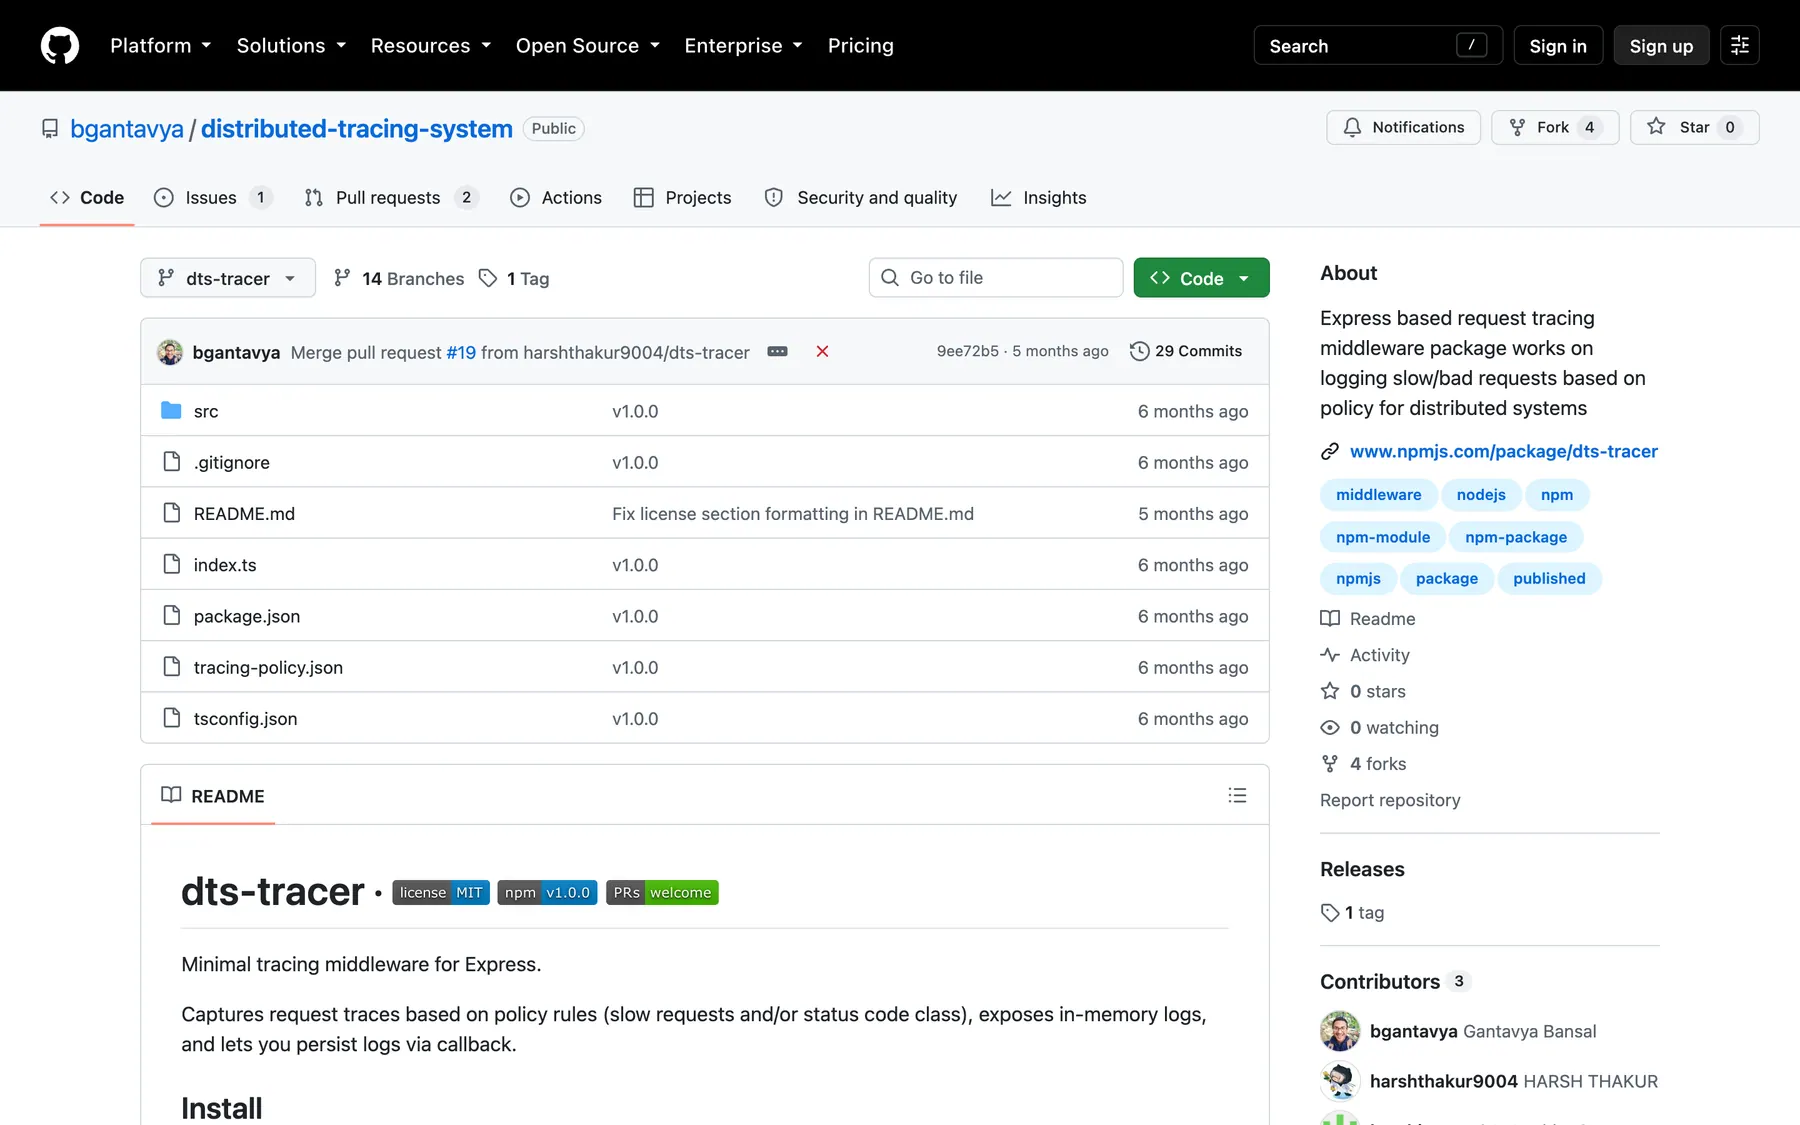The height and width of the screenshot is (1125, 1800).
Task: Expand the Open Source menu
Action: [588, 46]
